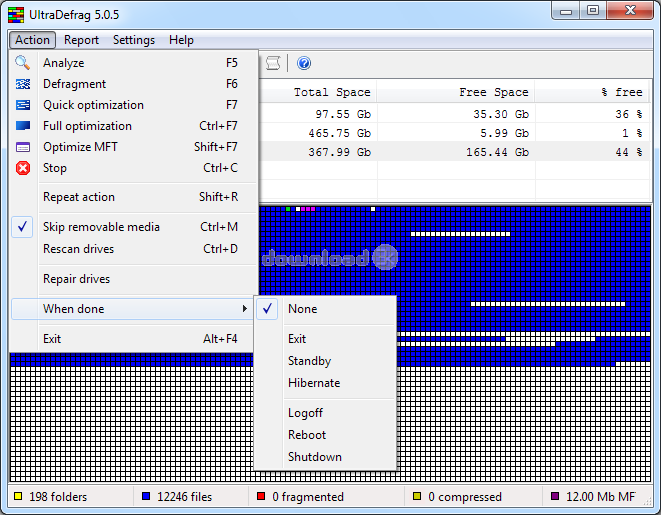This screenshot has width=661, height=515.
Task: Select Repeat action menu entry
Action: [134, 197]
